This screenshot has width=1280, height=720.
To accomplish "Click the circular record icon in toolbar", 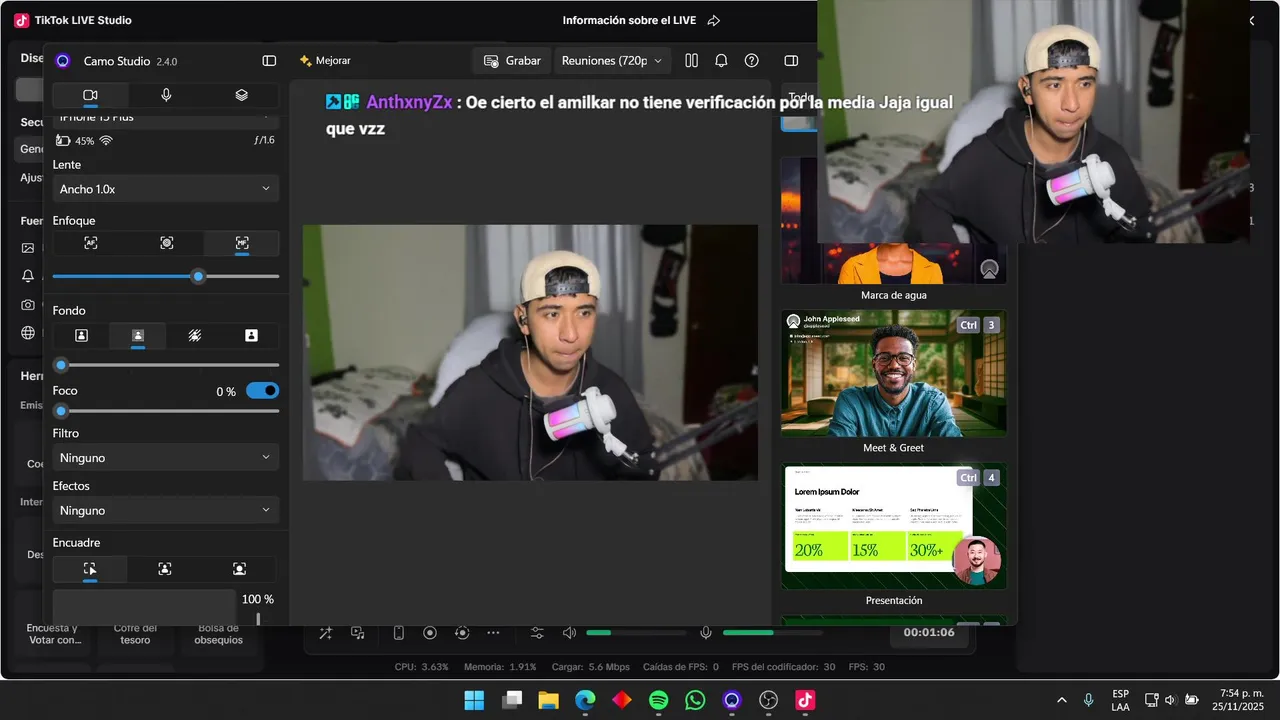I will [x=430, y=633].
